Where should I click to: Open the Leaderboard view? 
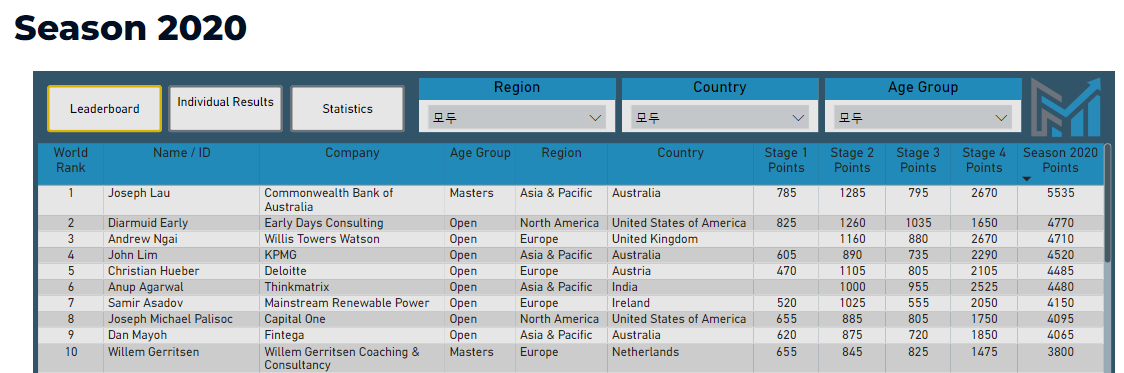pyautogui.click(x=105, y=109)
